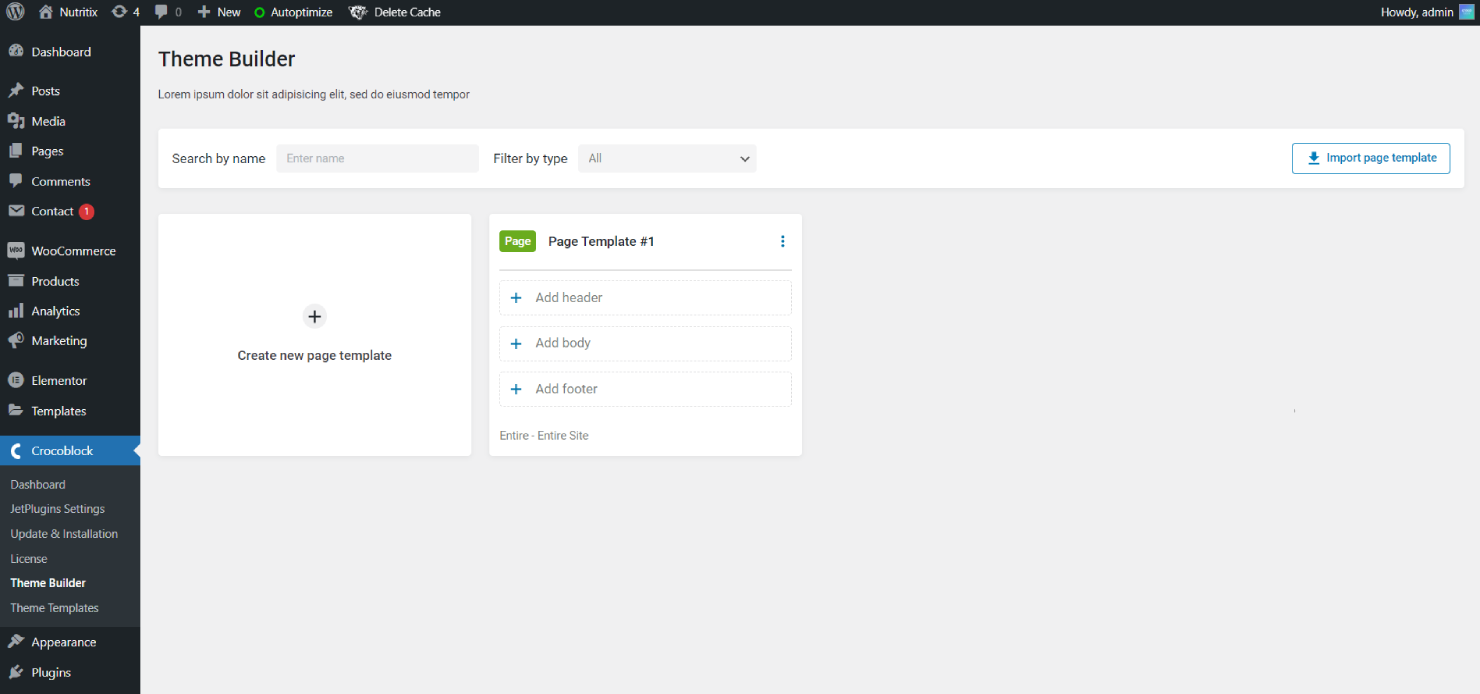Click the Elementor logo icon
The height and width of the screenshot is (694, 1480).
(16, 381)
